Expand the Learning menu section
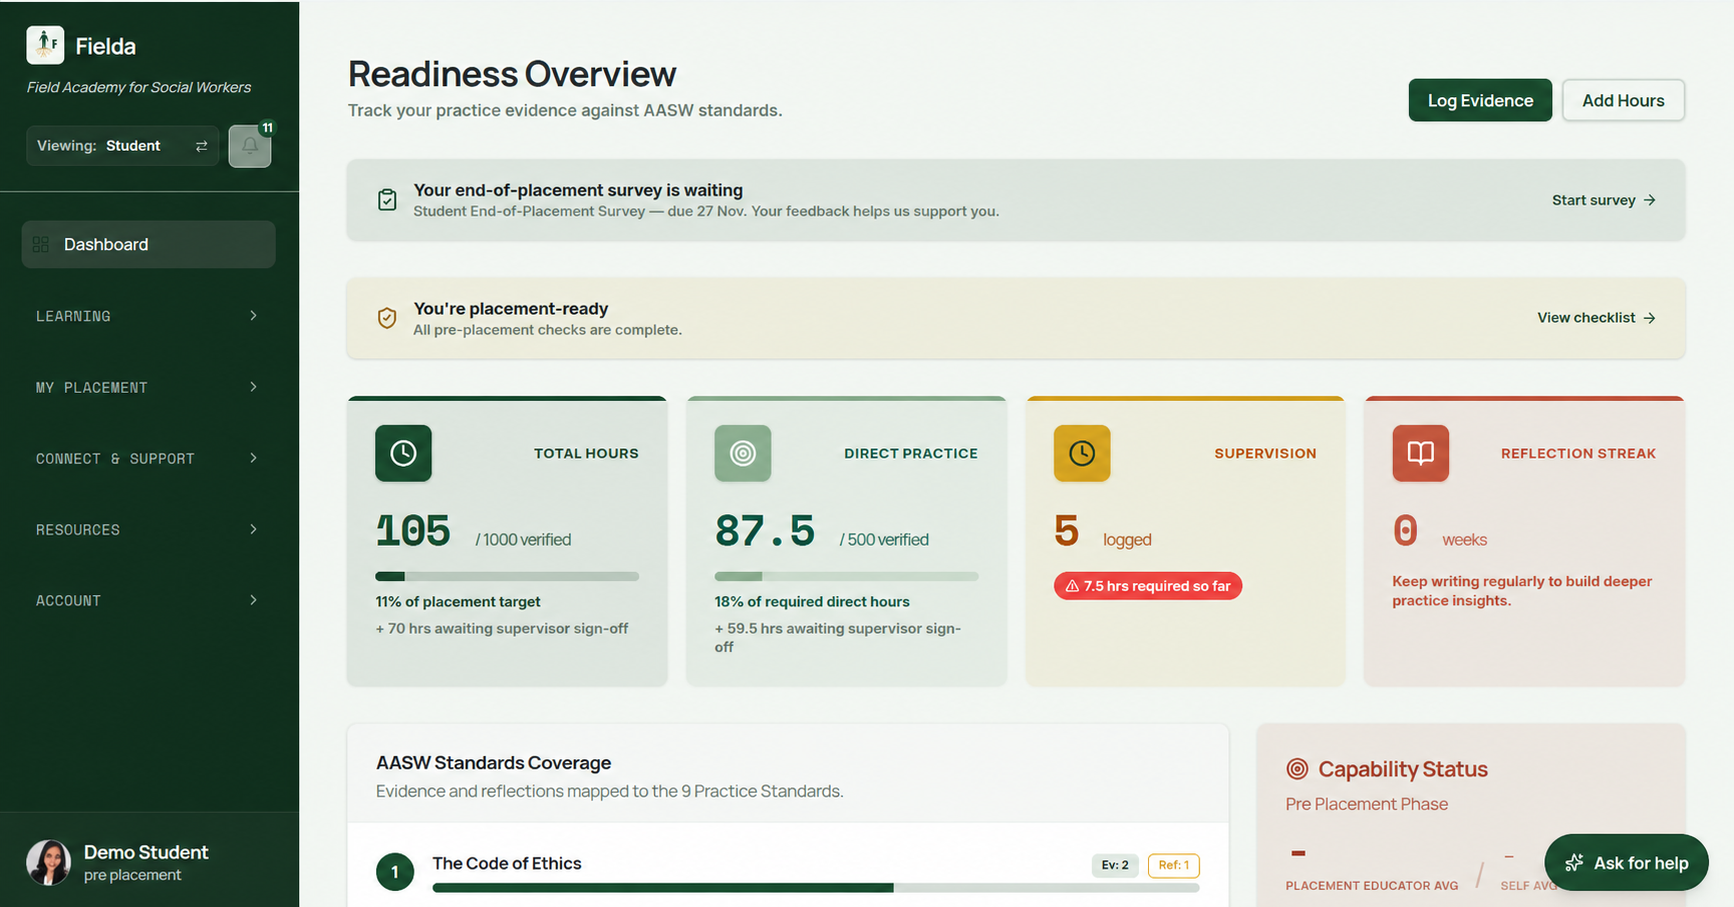The width and height of the screenshot is (1734, 907). [x=148, y=316]
